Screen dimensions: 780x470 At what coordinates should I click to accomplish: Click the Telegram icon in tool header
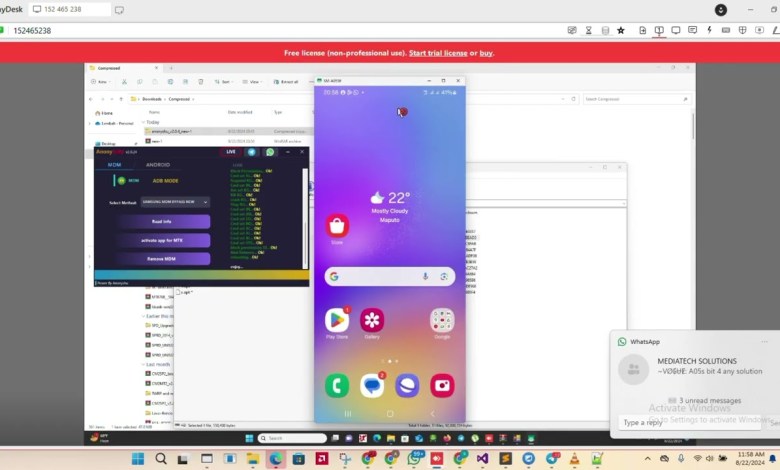[252, 152]
